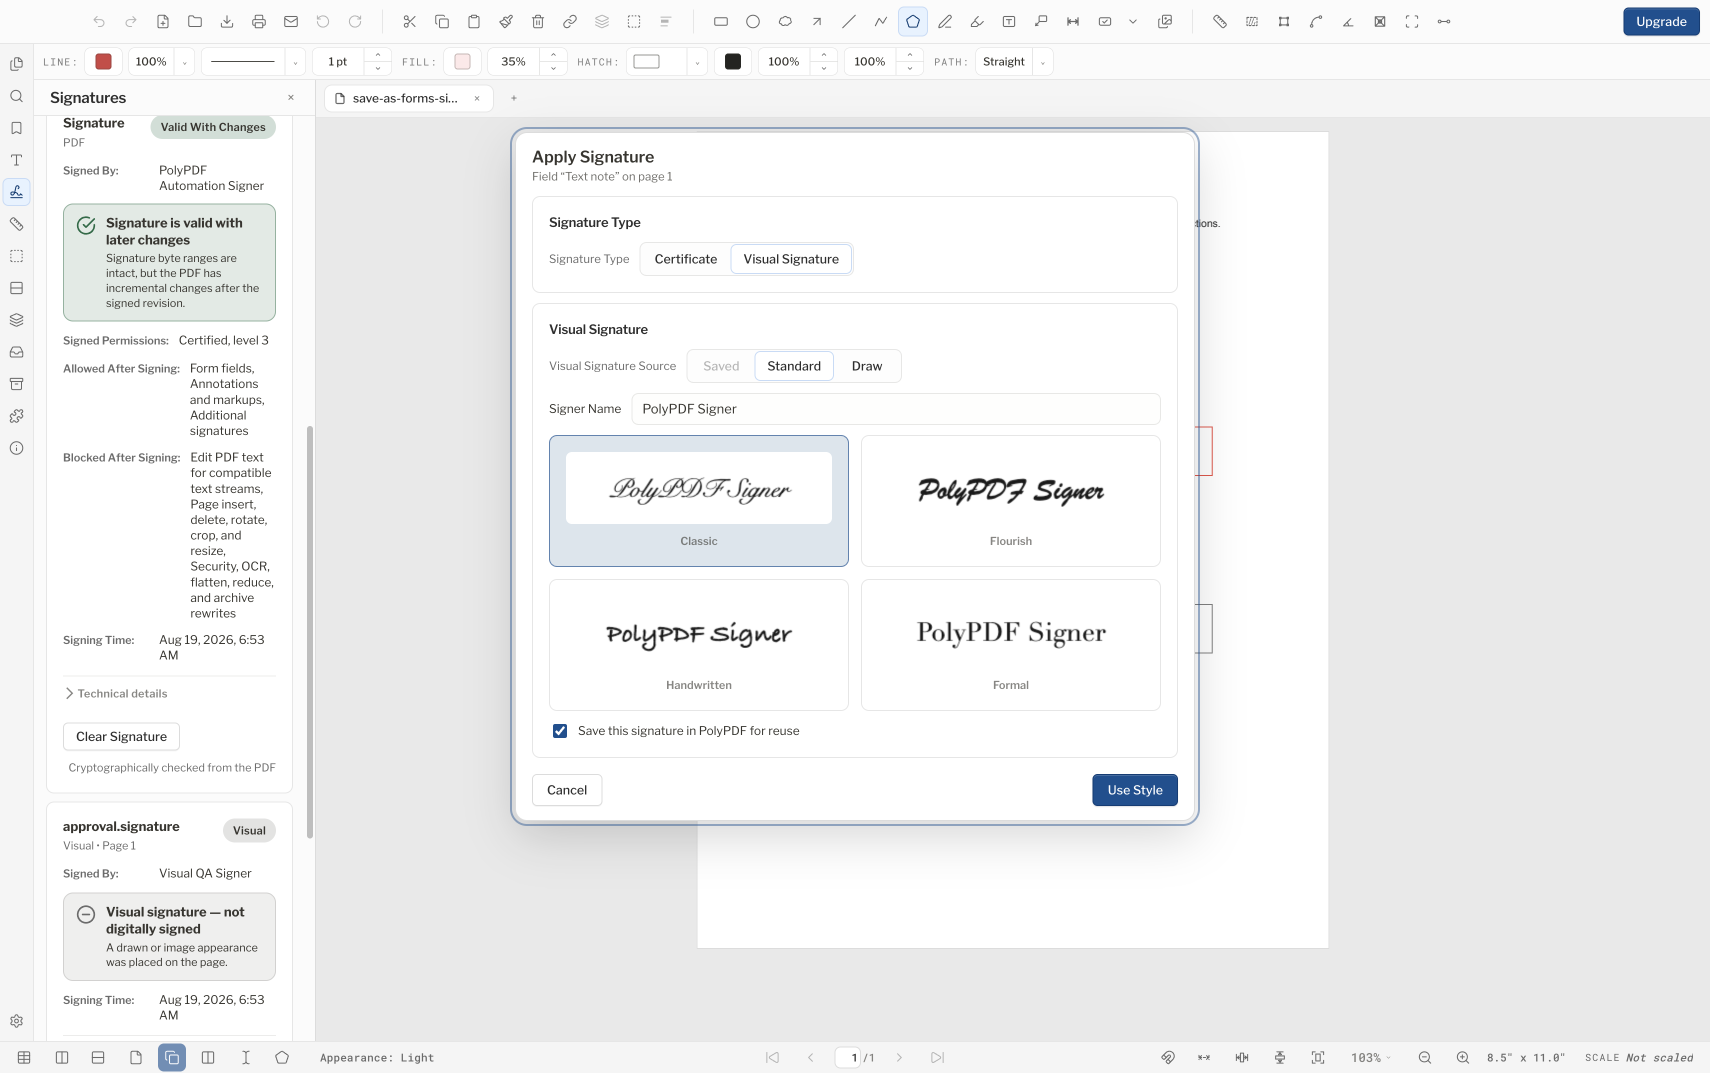Select the Classic signature style
Image resolution: width=1710 pixels, height=1073 pixels.
point(699,501)
